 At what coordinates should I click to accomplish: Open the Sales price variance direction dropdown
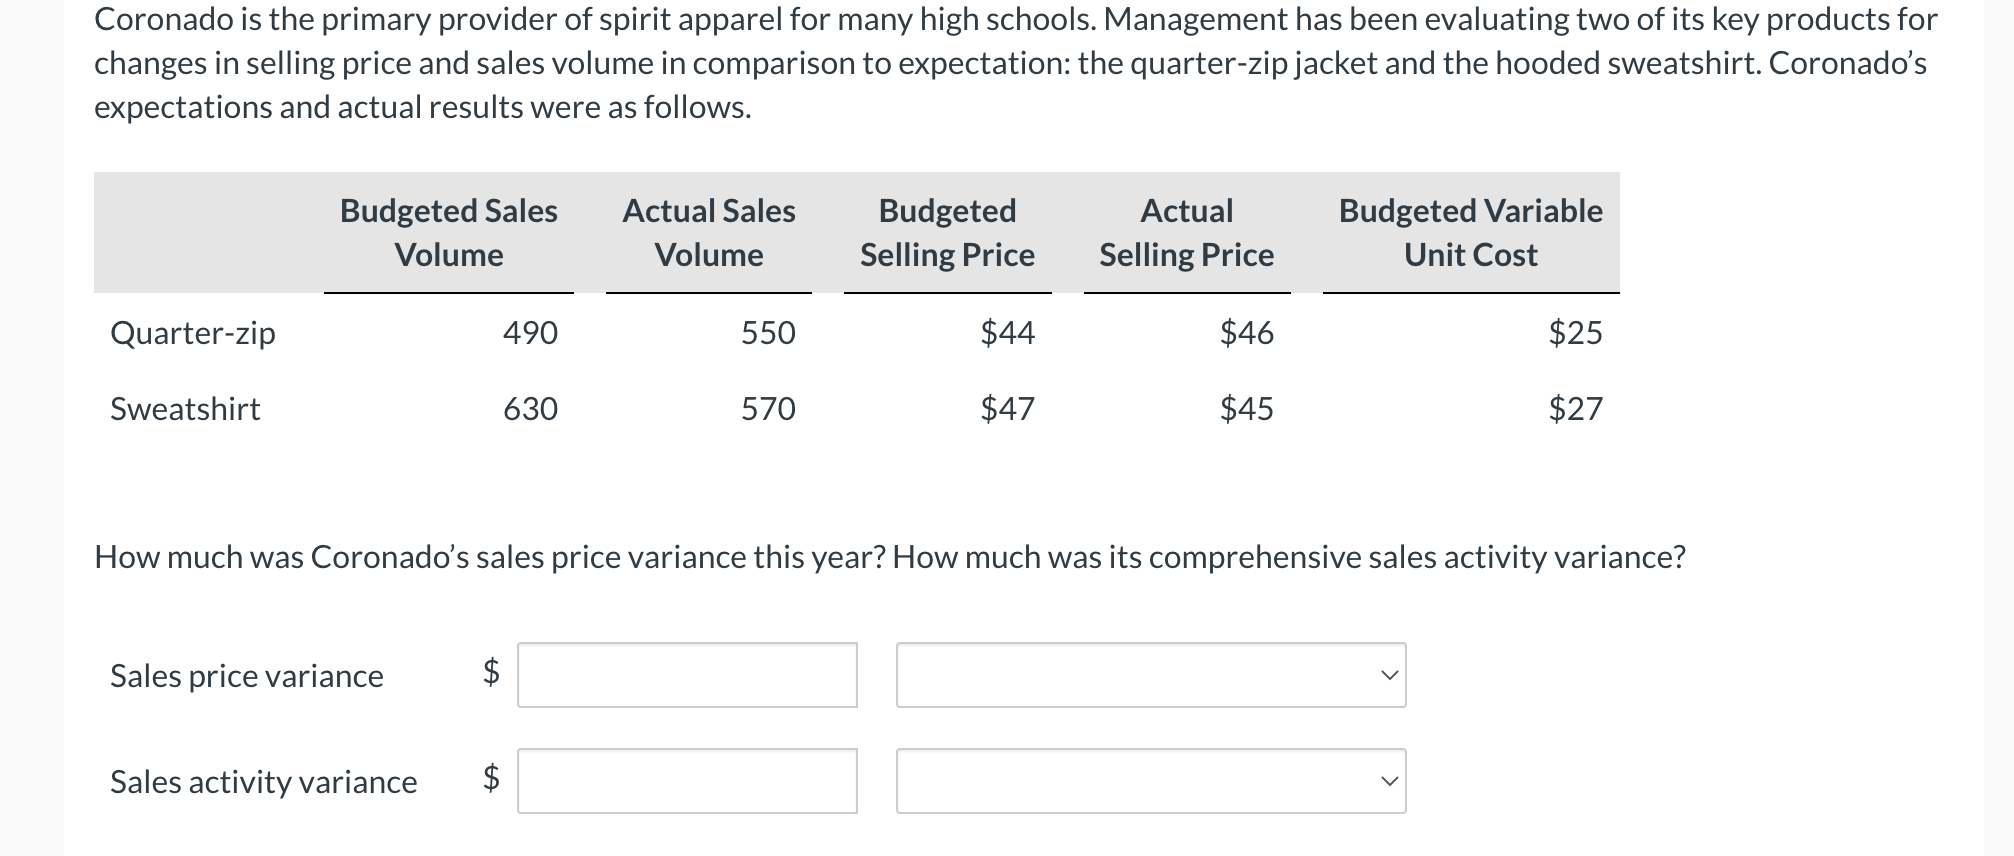pyautogui.click(x=1150, y=676)
